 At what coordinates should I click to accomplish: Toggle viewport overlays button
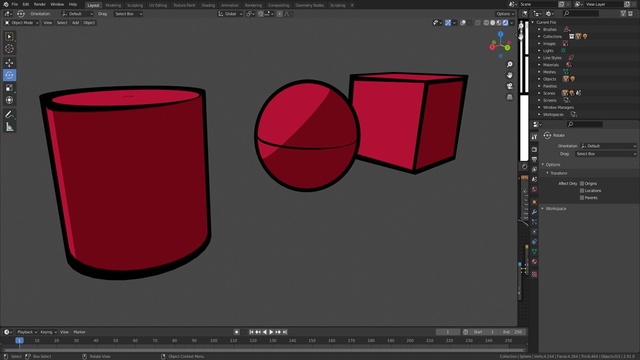pos(463,23)
